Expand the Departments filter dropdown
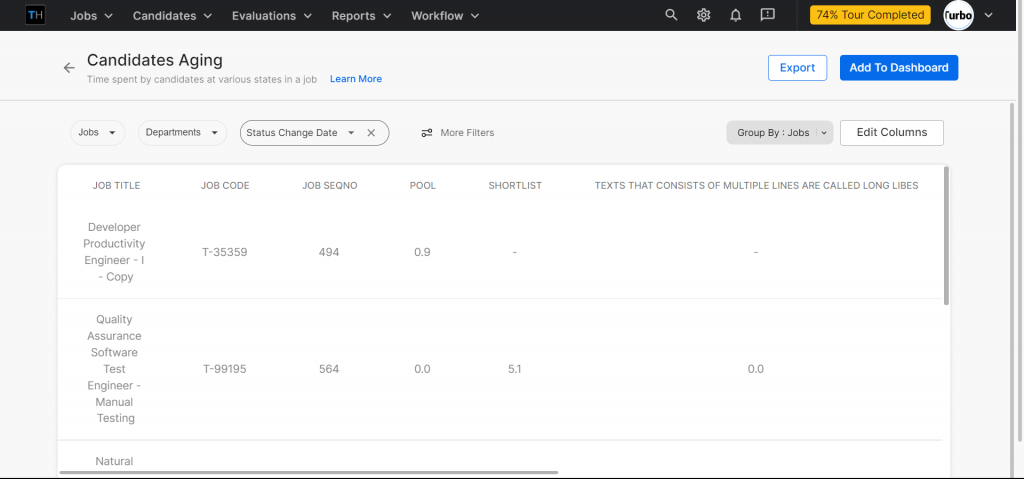This screenshot has width=1024, height=479. tap(182, 132)
